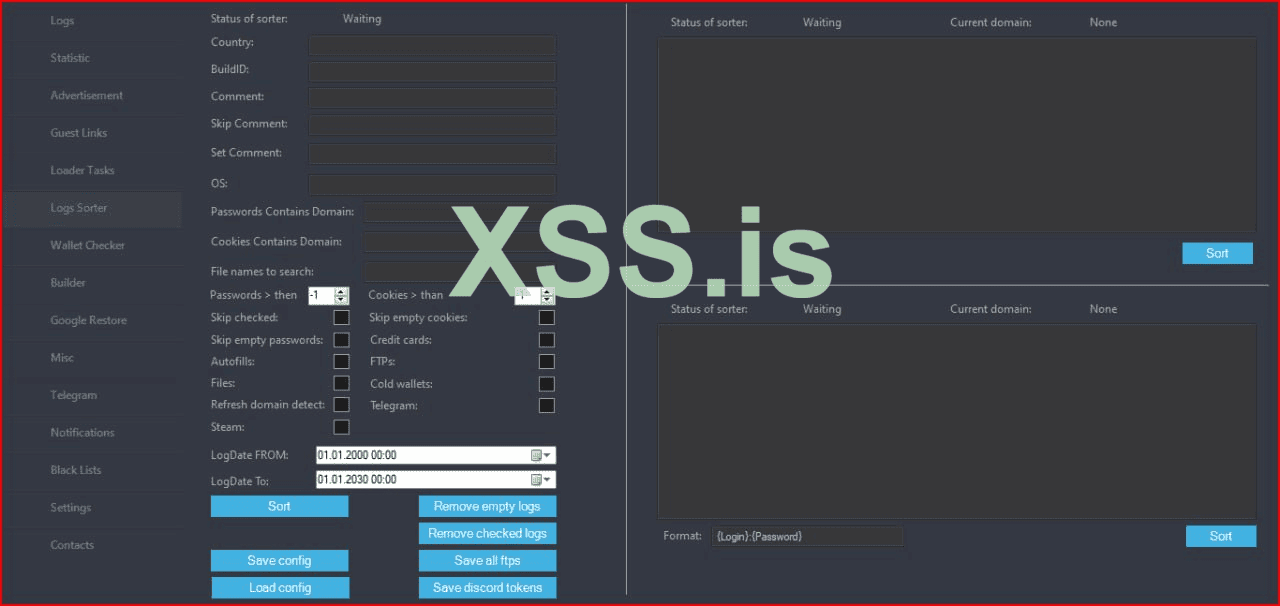Open Black Lists section

(x=76, y=470)
